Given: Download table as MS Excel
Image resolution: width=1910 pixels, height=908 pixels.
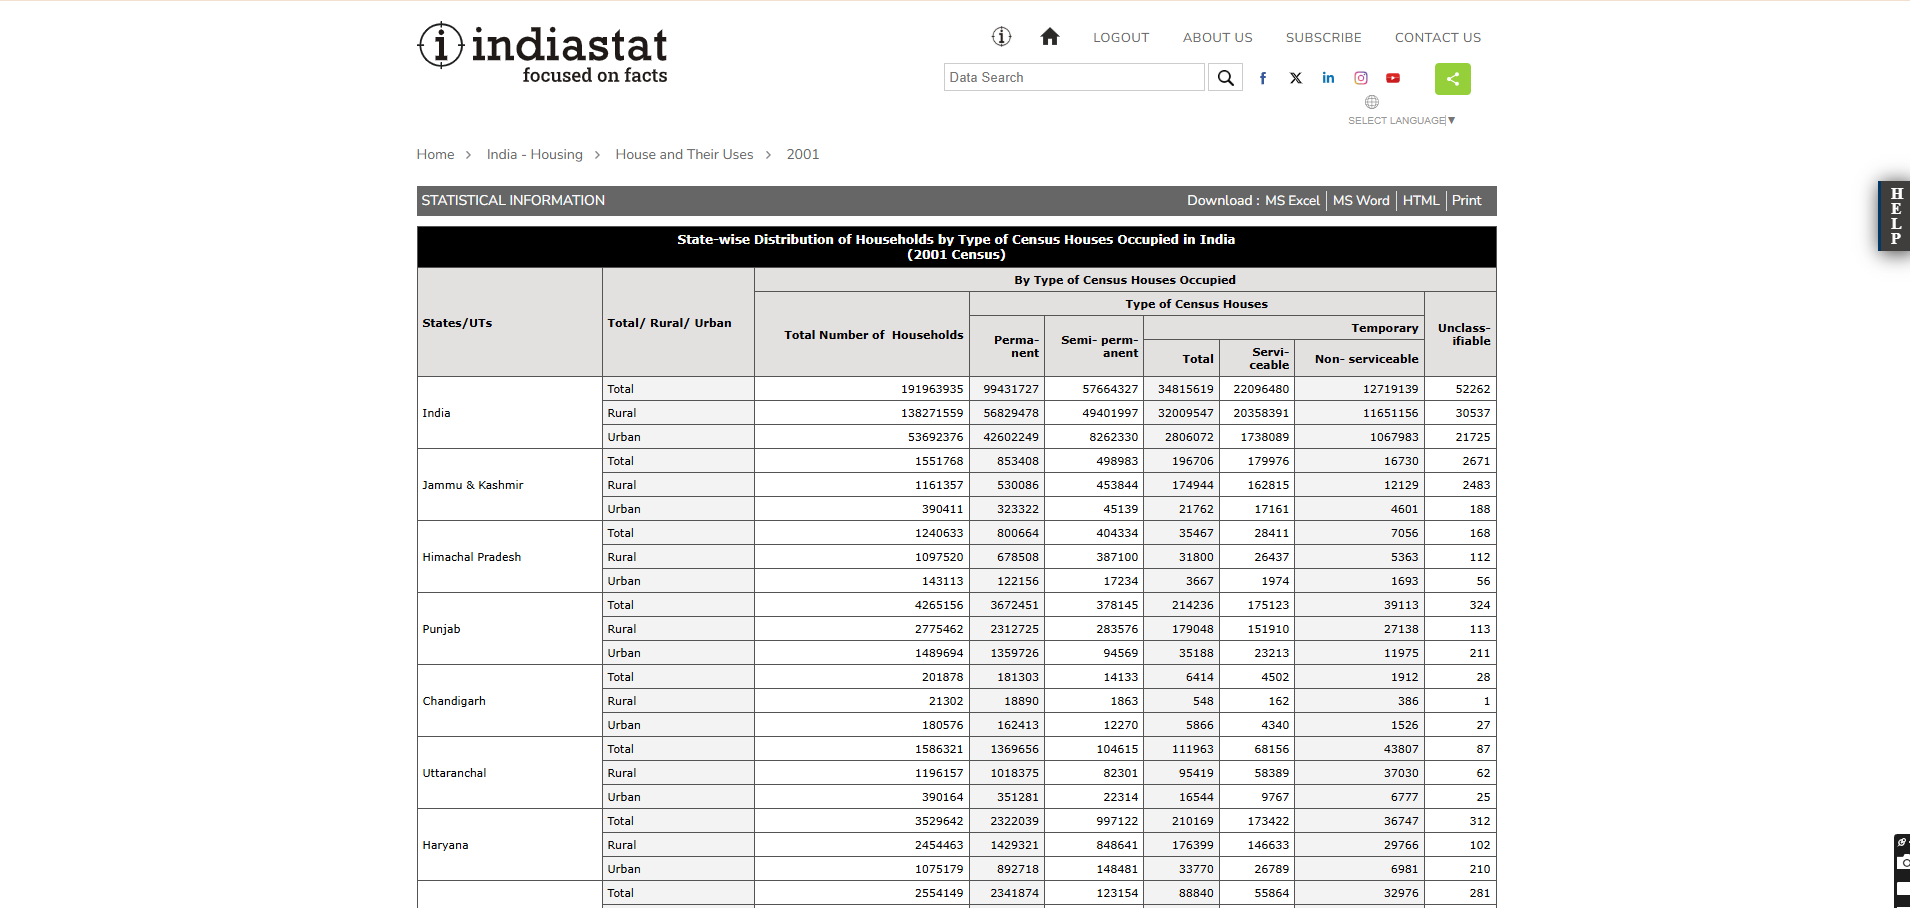Looking at the screenshot, I should 1292,201.
